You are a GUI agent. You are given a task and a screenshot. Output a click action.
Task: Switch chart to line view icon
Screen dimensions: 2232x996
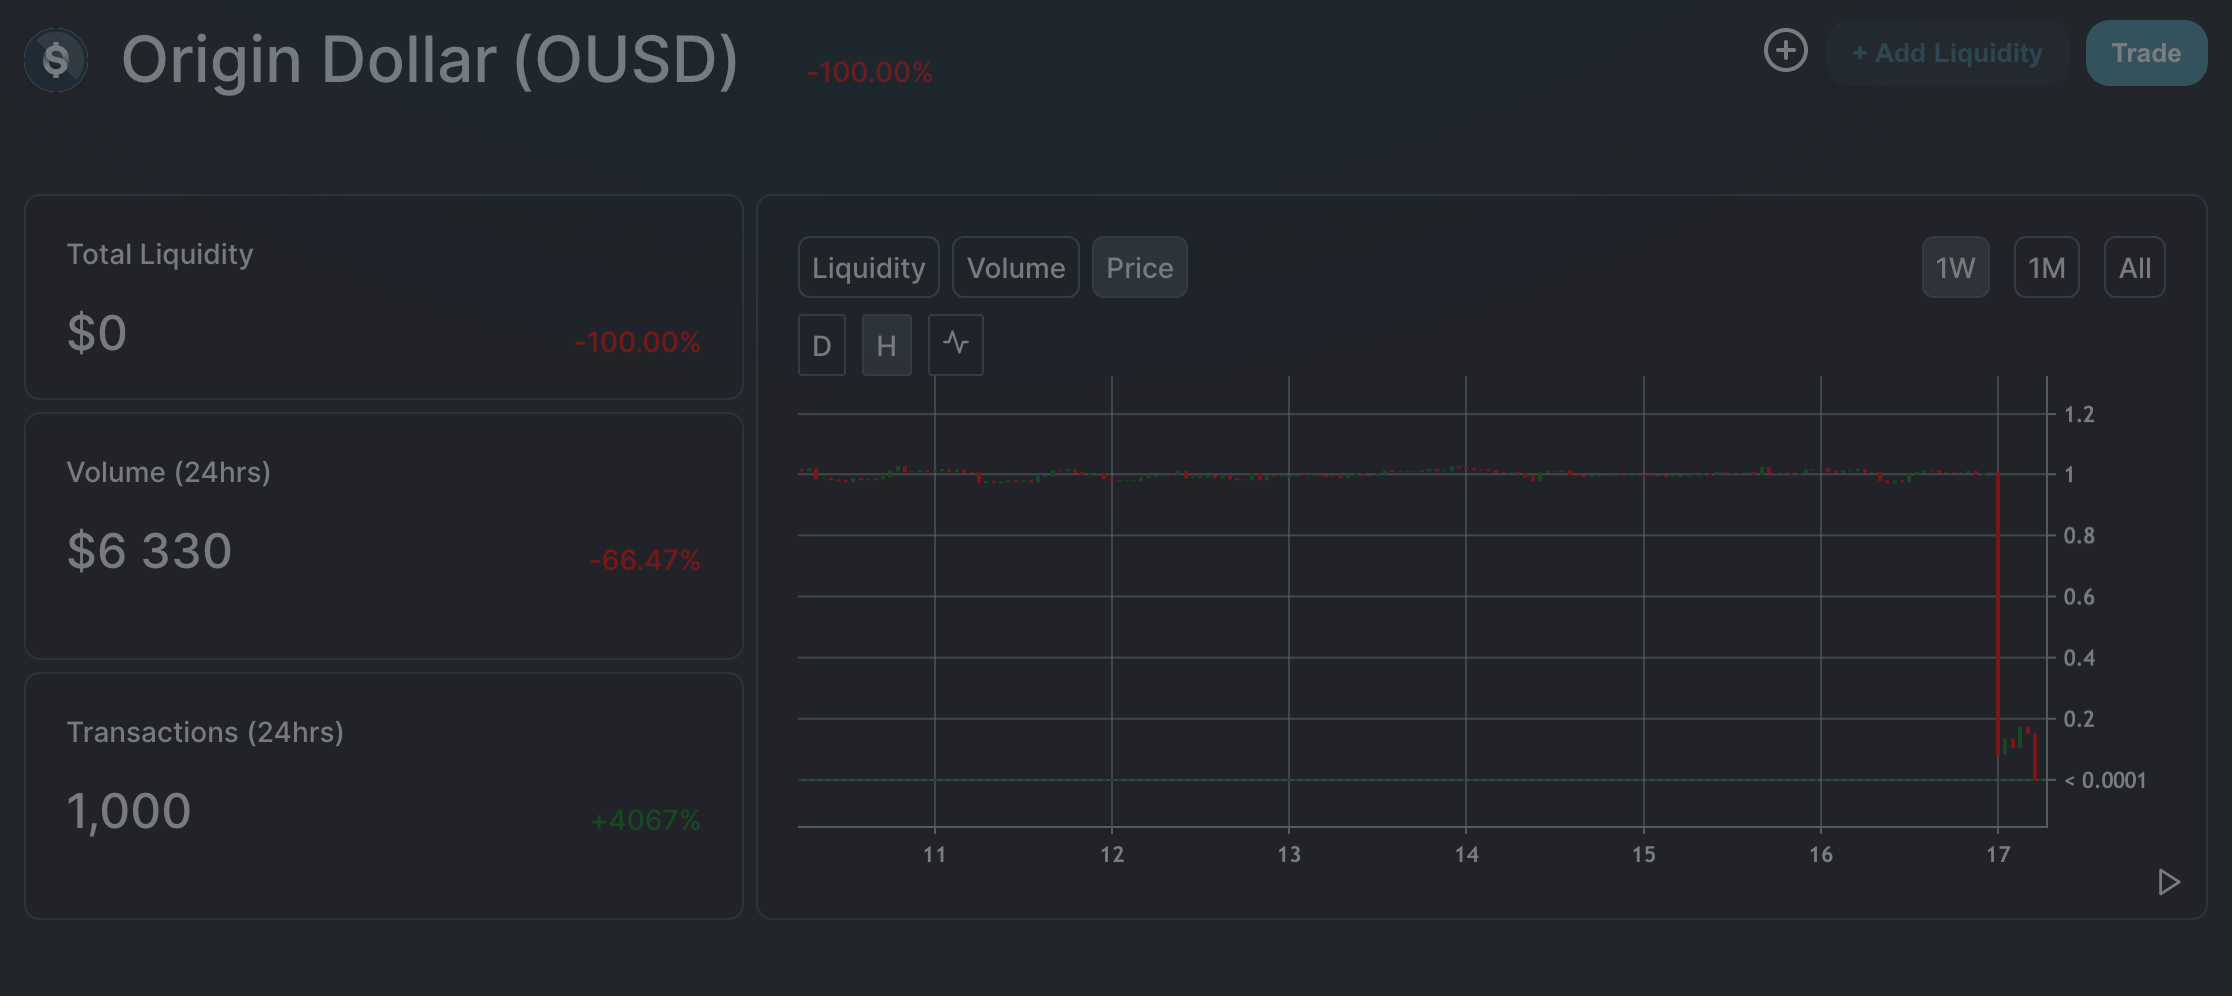[956, 345]
